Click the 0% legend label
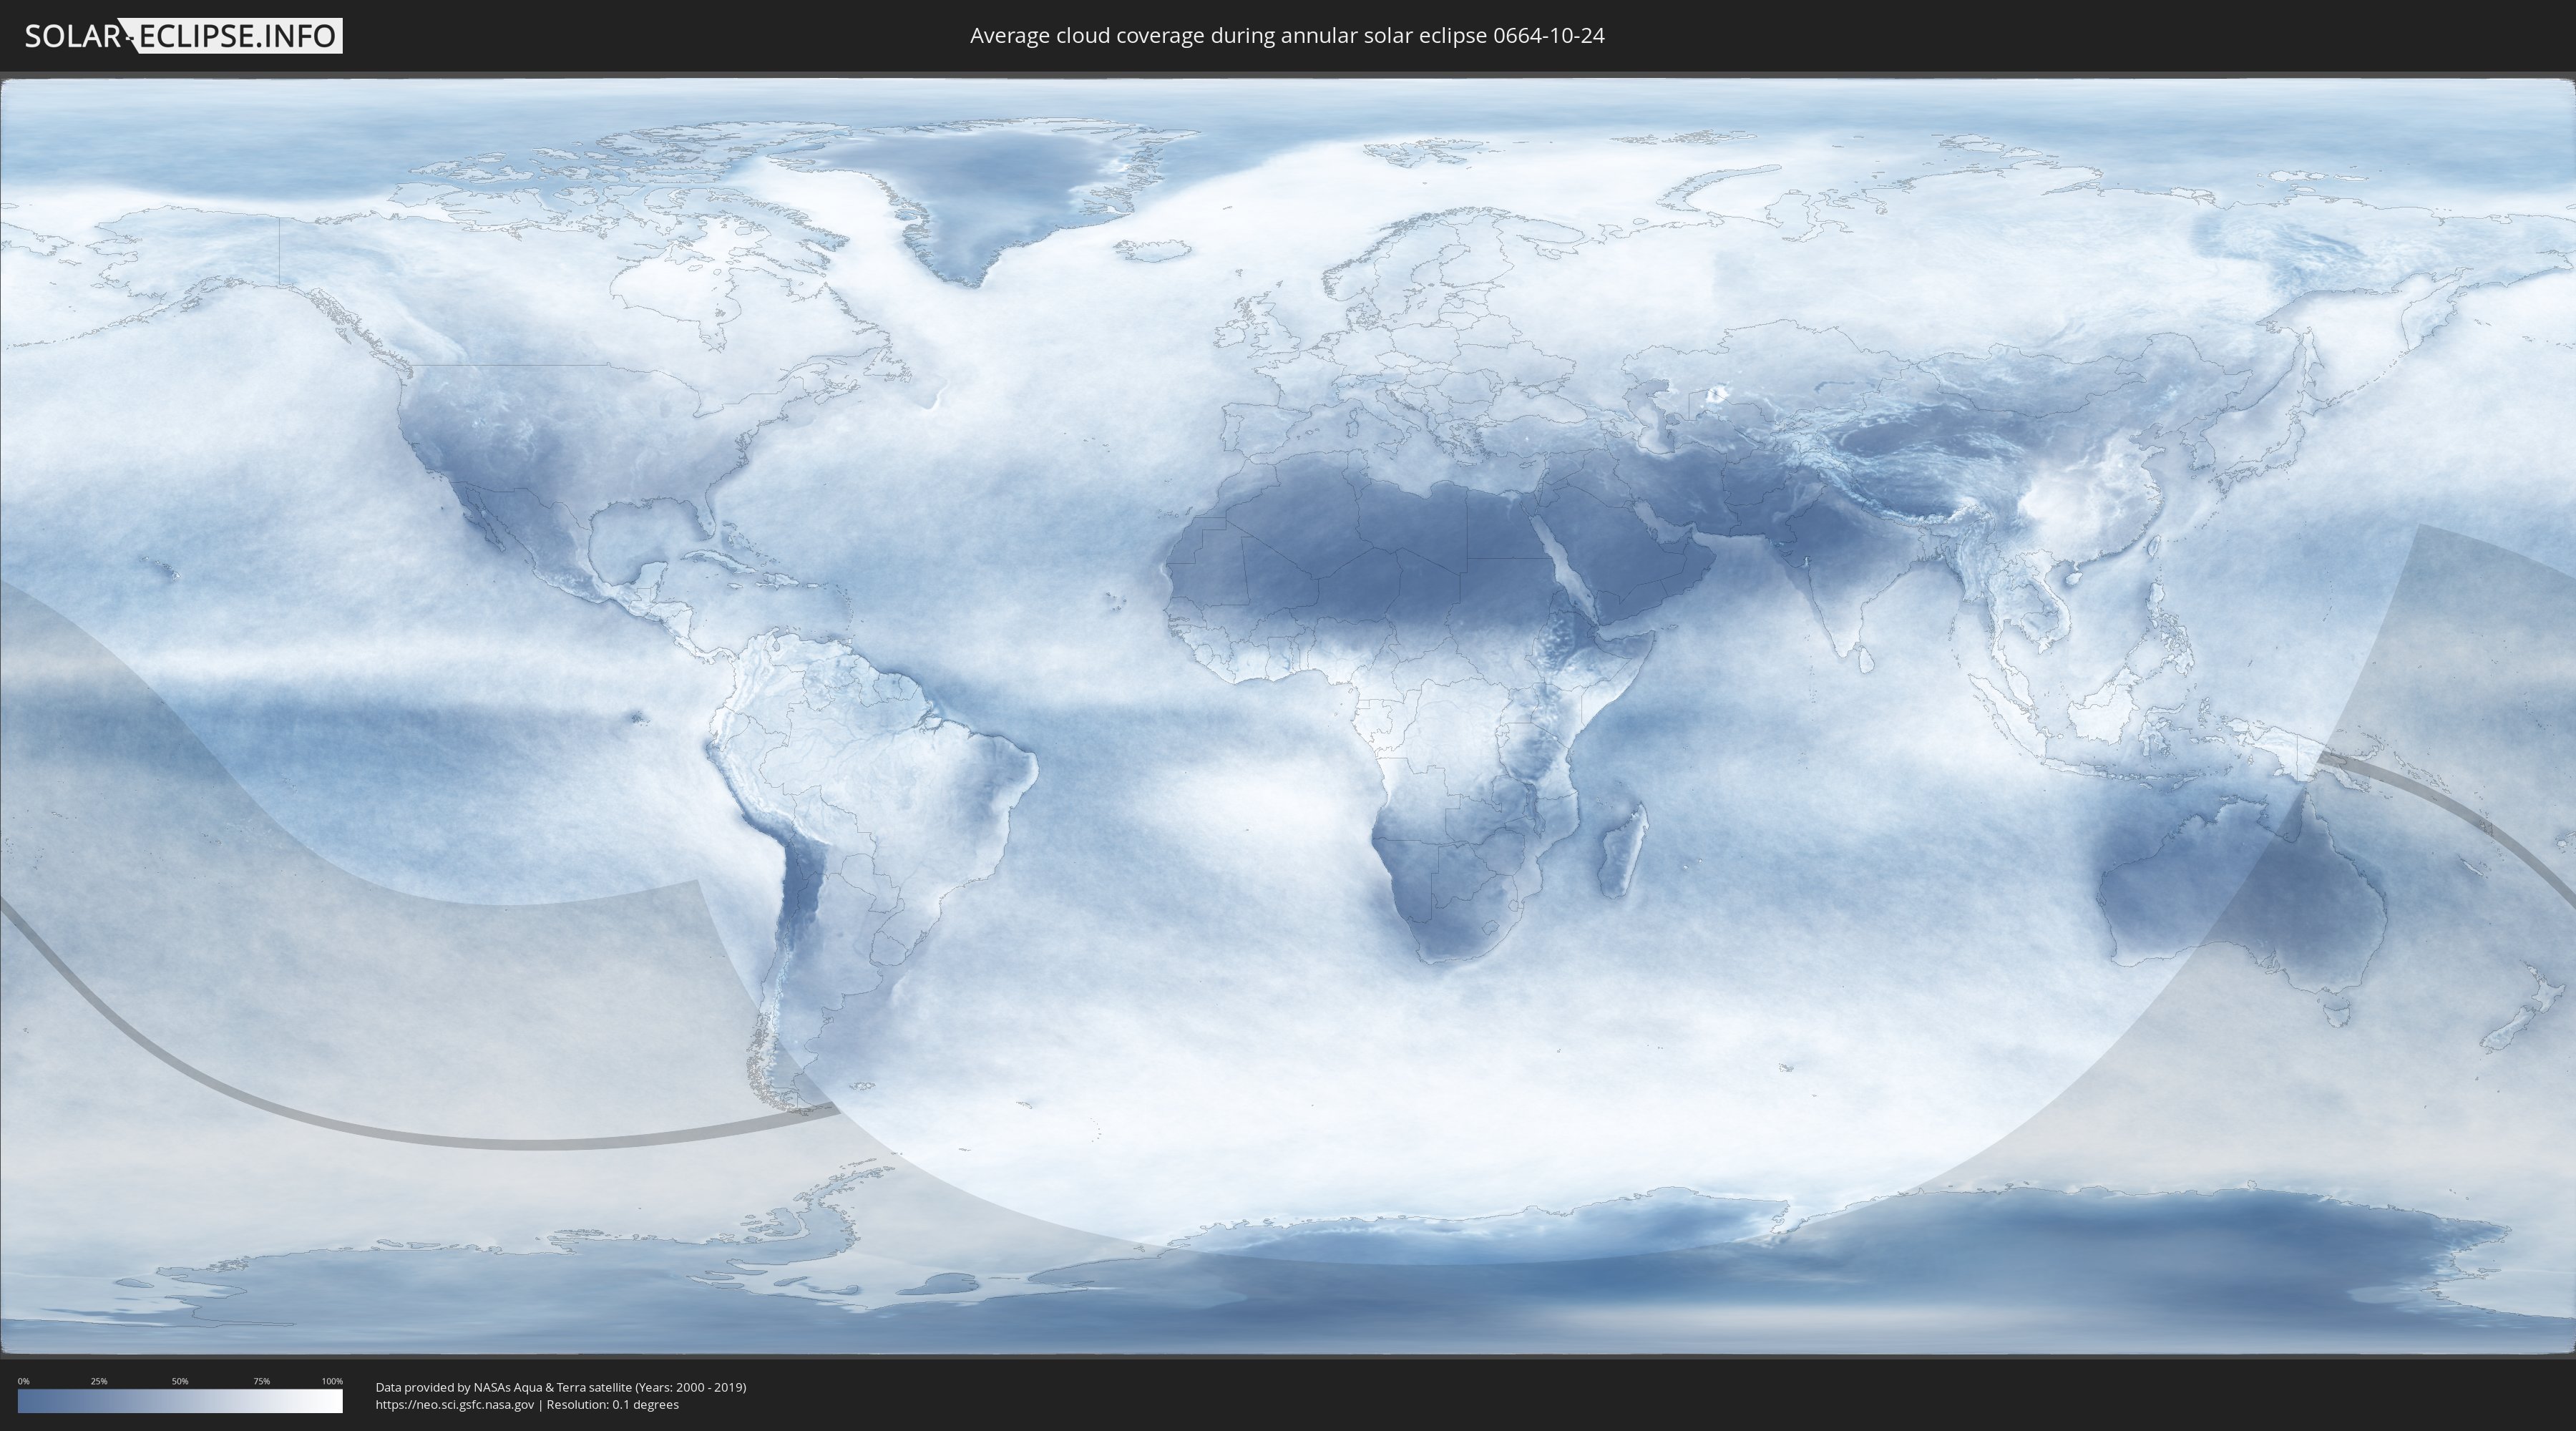2576x1431 pixels. point(23,1381)
